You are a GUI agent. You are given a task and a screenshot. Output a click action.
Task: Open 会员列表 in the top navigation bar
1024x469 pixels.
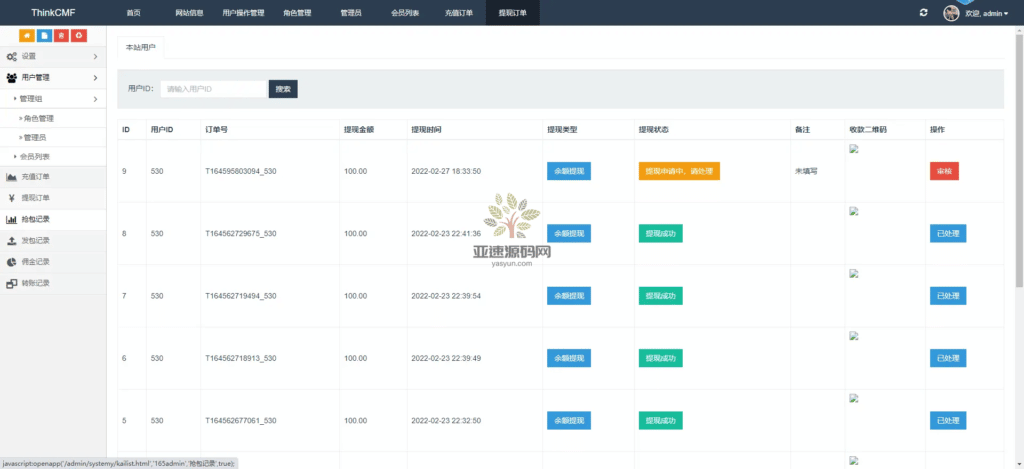tap(404, 13)
